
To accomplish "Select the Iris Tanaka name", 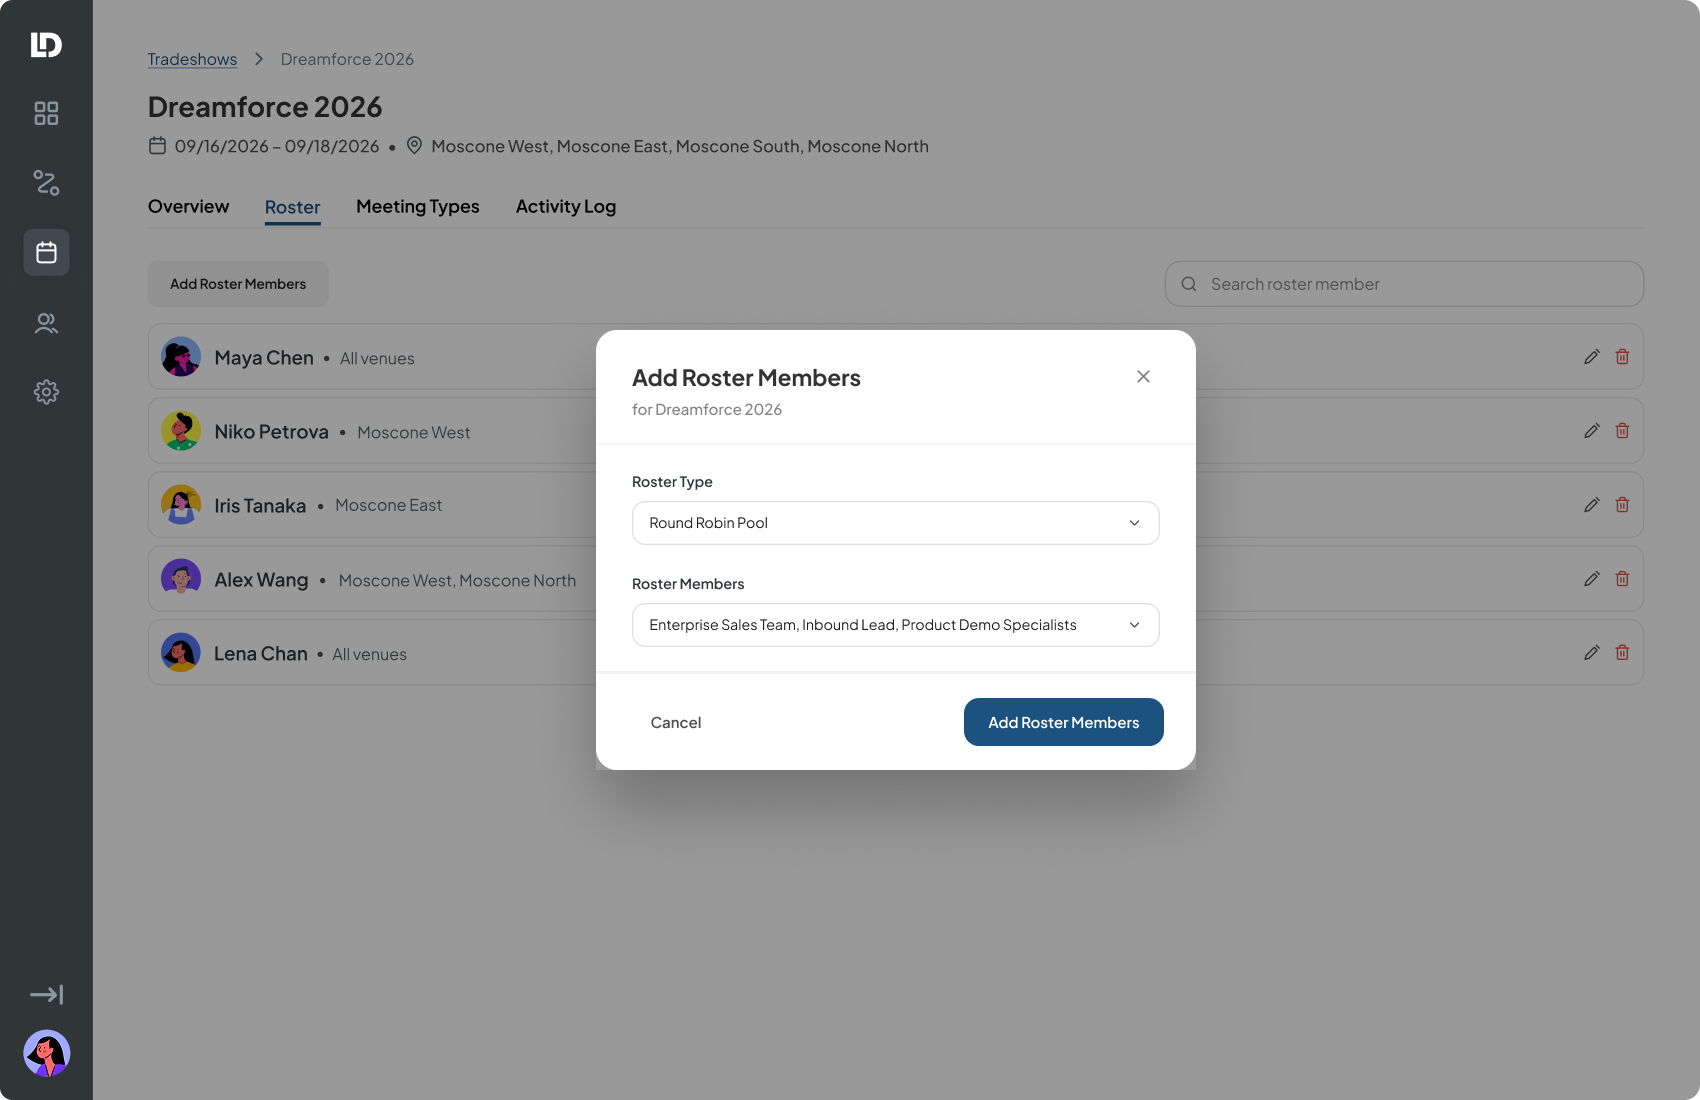I will (x=260, y=506).
